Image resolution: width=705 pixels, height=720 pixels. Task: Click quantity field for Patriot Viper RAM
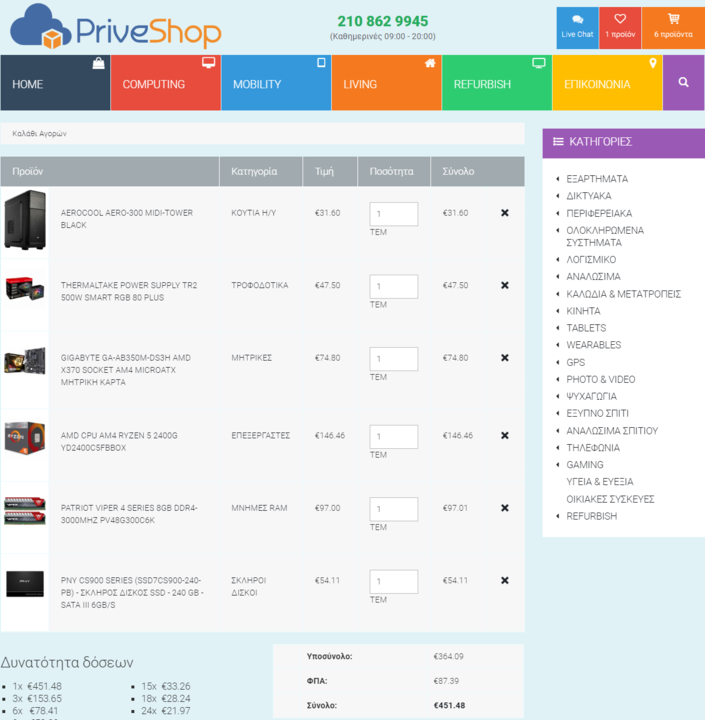pyautogui.click(x=394, y=509)
